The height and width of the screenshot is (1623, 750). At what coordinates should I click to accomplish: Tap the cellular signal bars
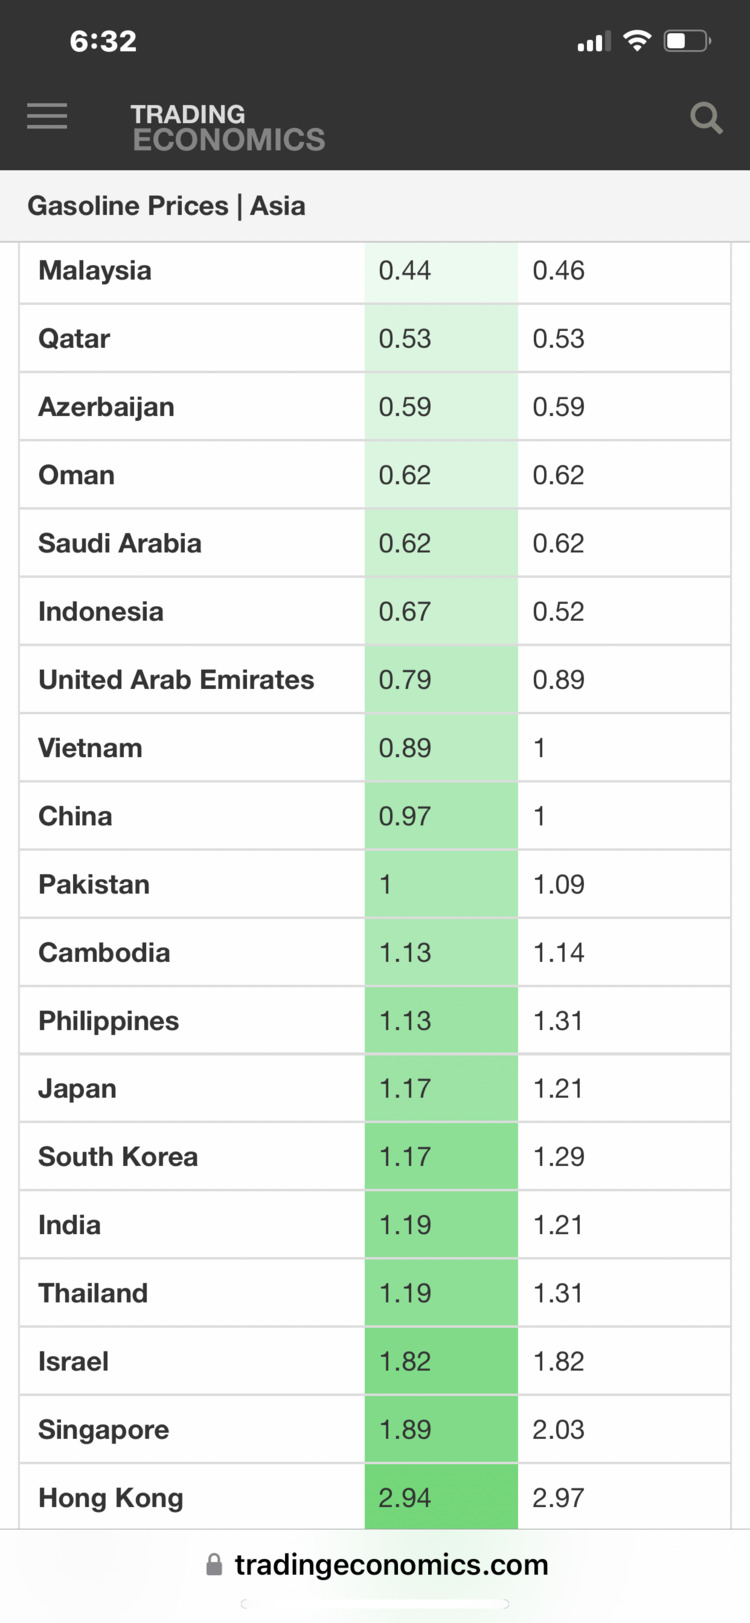593,41
